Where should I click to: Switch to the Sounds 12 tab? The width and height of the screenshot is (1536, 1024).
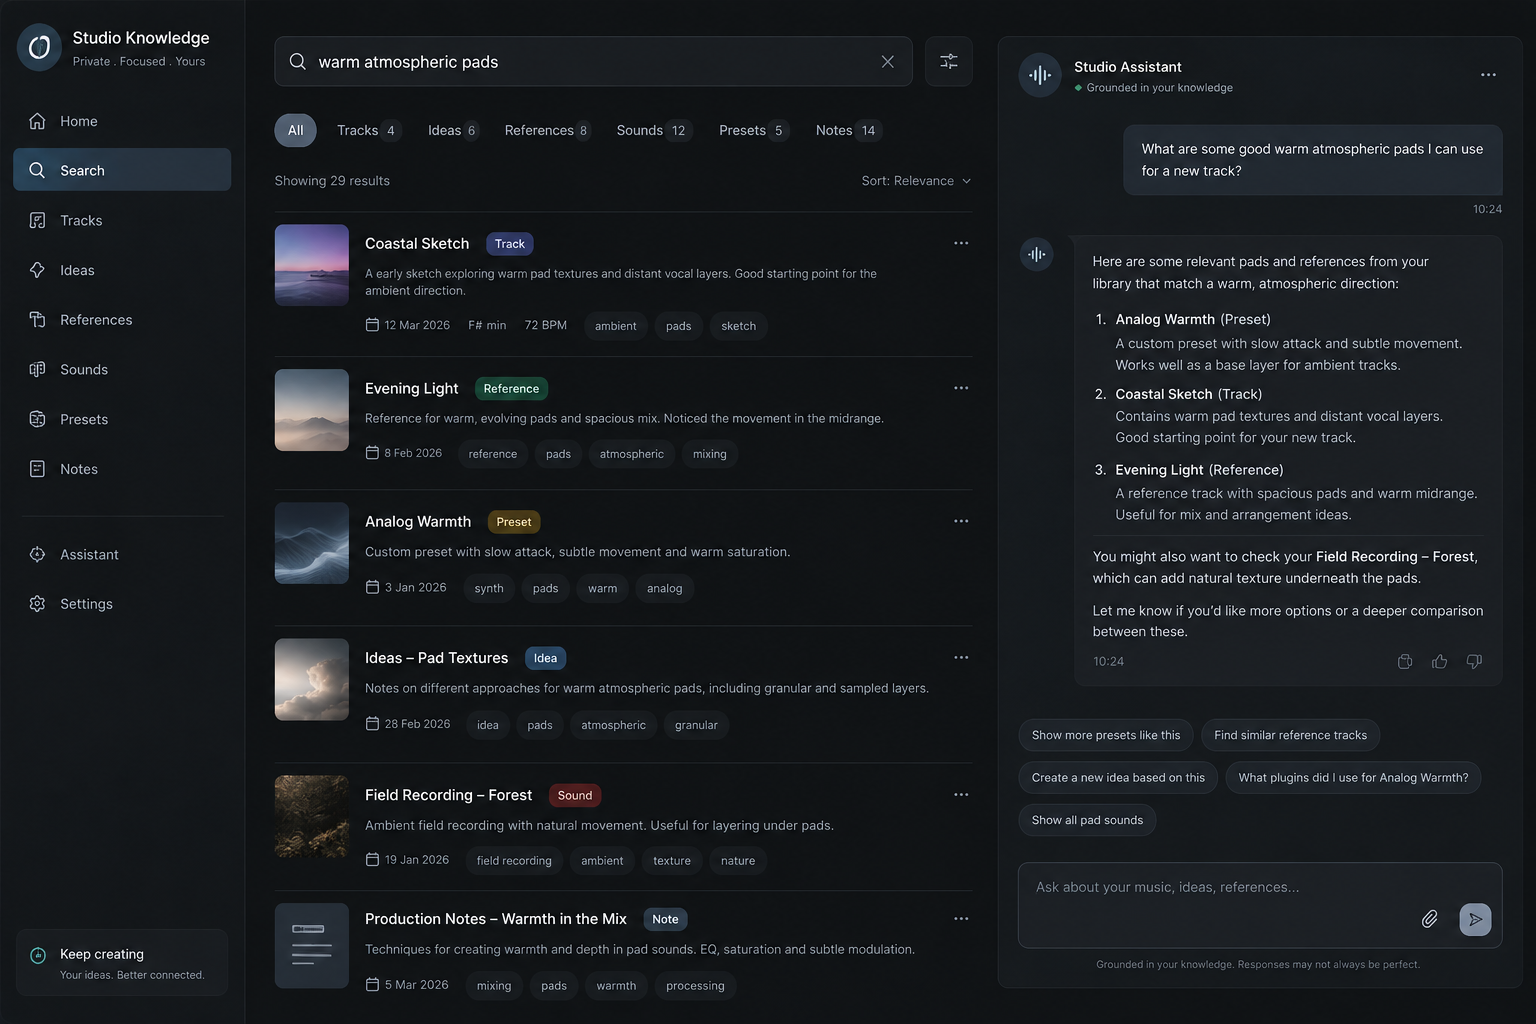point(652,131)
